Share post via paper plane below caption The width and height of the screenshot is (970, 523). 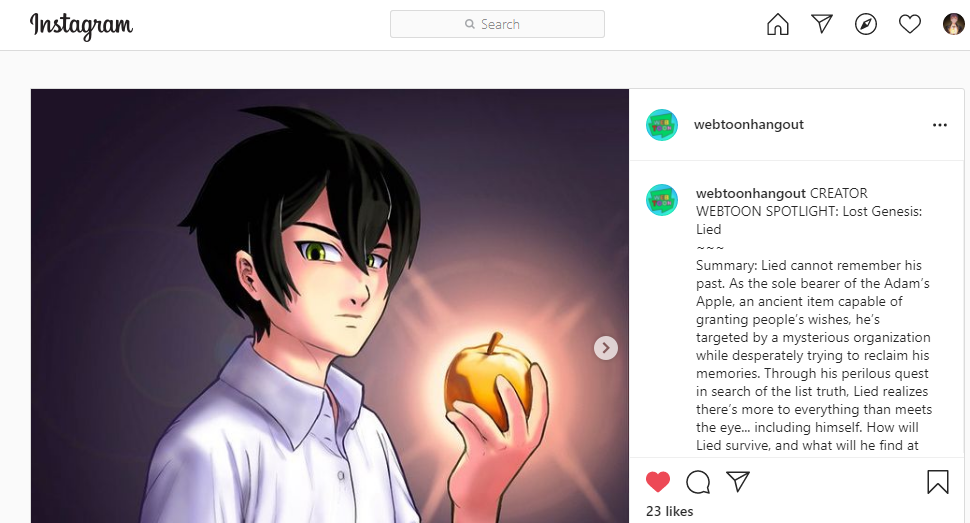[x=738, y=482]
